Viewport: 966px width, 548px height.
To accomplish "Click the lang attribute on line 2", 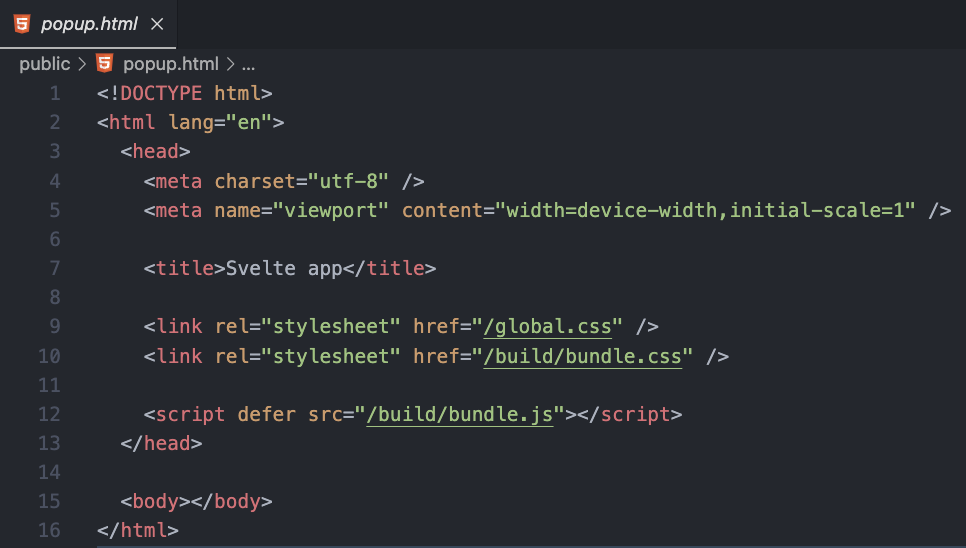I will pos(191,123).
